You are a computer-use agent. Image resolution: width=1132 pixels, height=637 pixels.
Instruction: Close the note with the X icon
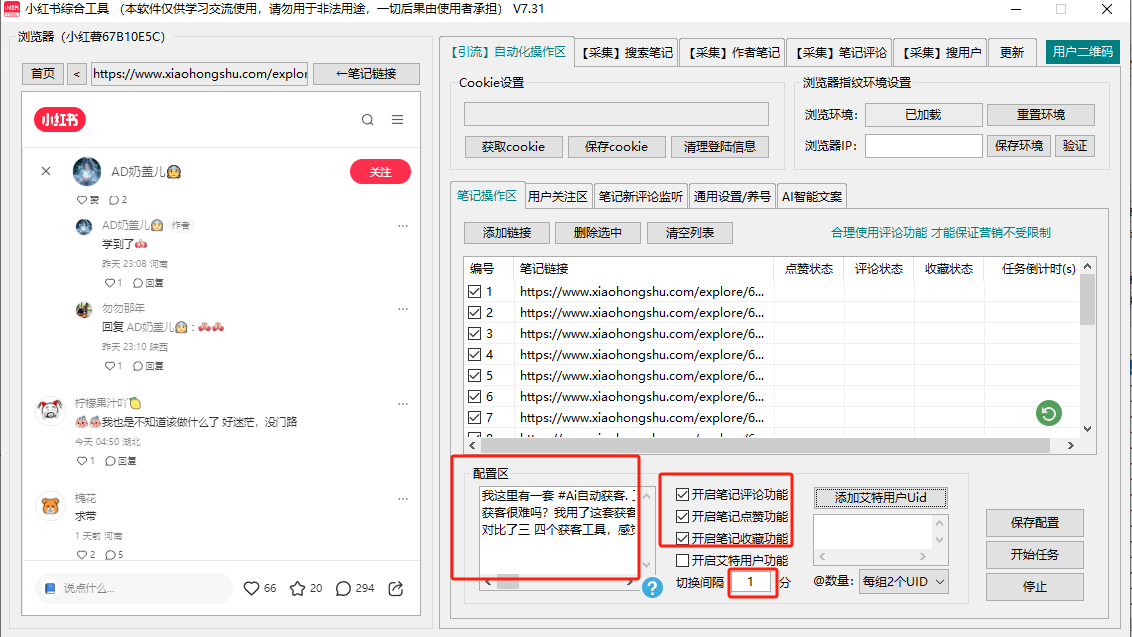(46, 171)
